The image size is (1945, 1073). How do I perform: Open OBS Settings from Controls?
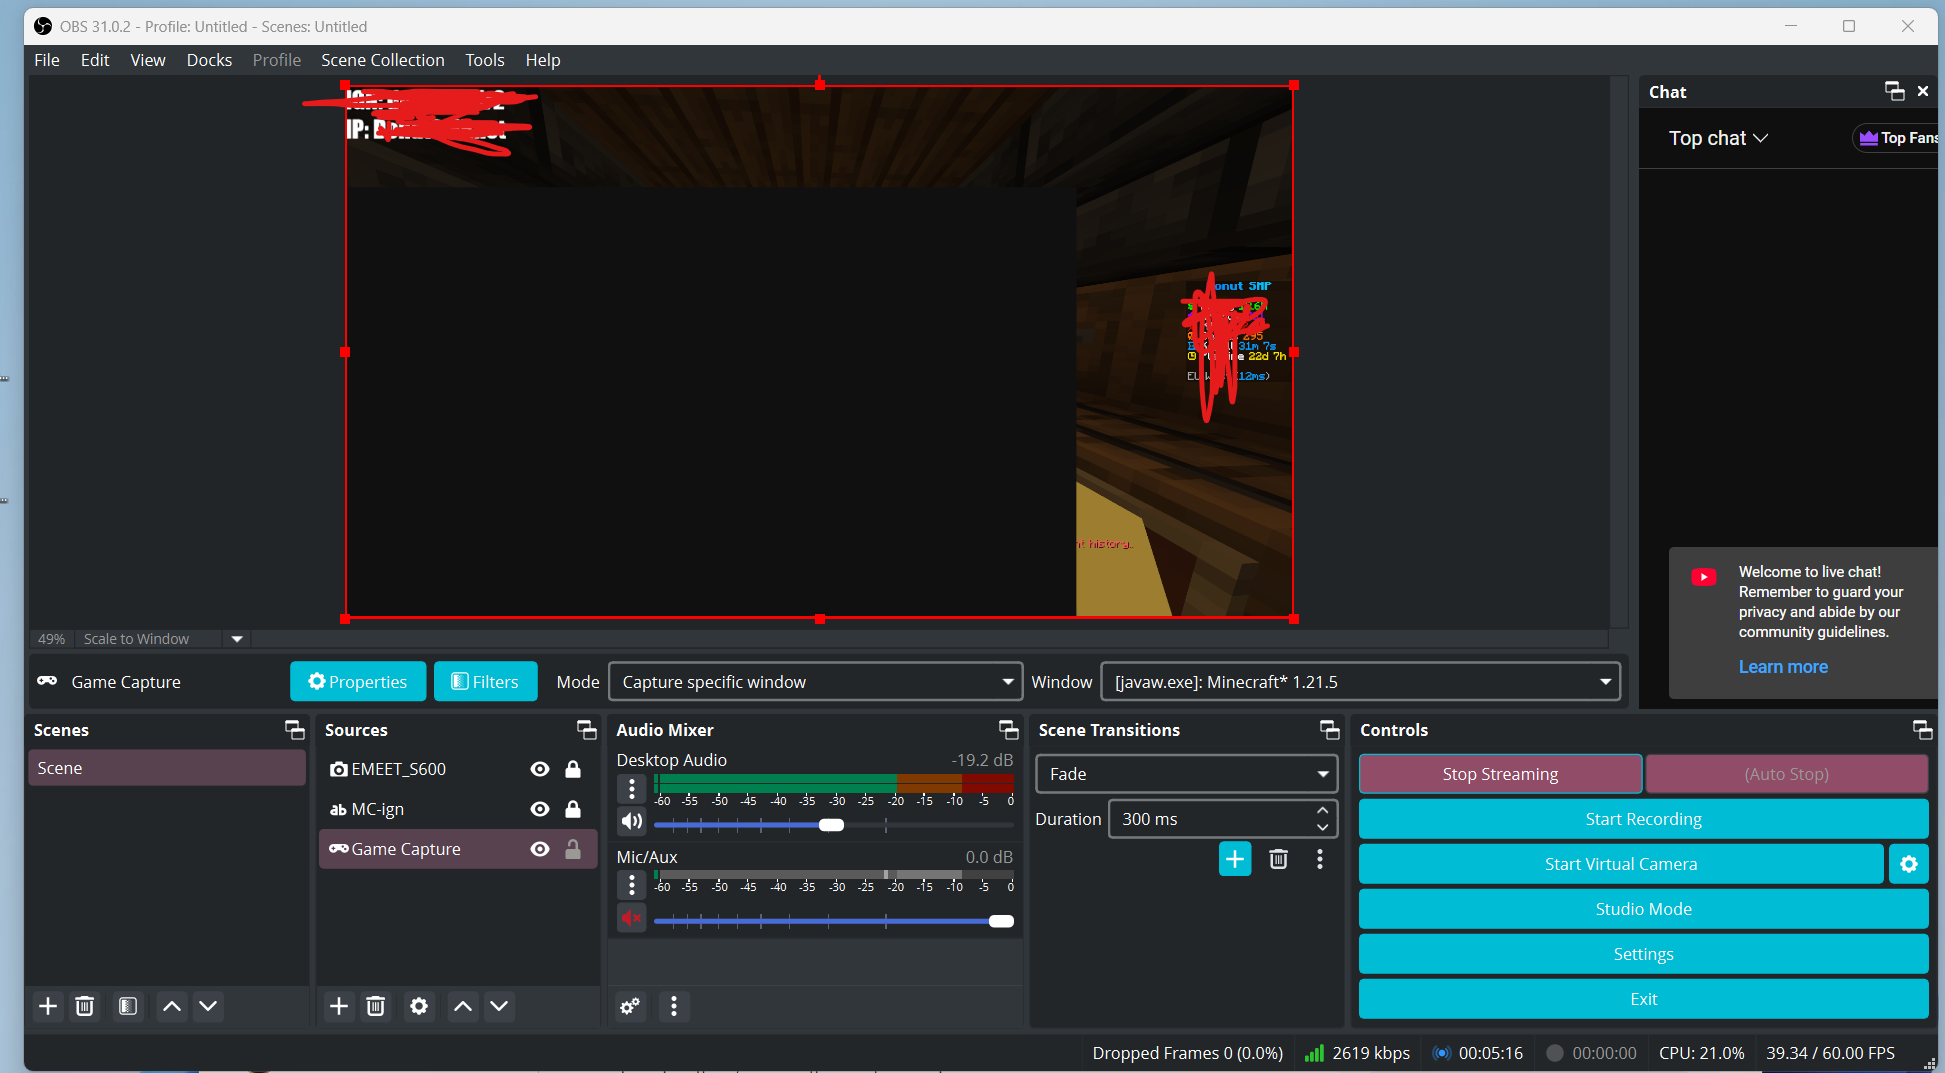pyautogui.click(x=1643, y=954)
